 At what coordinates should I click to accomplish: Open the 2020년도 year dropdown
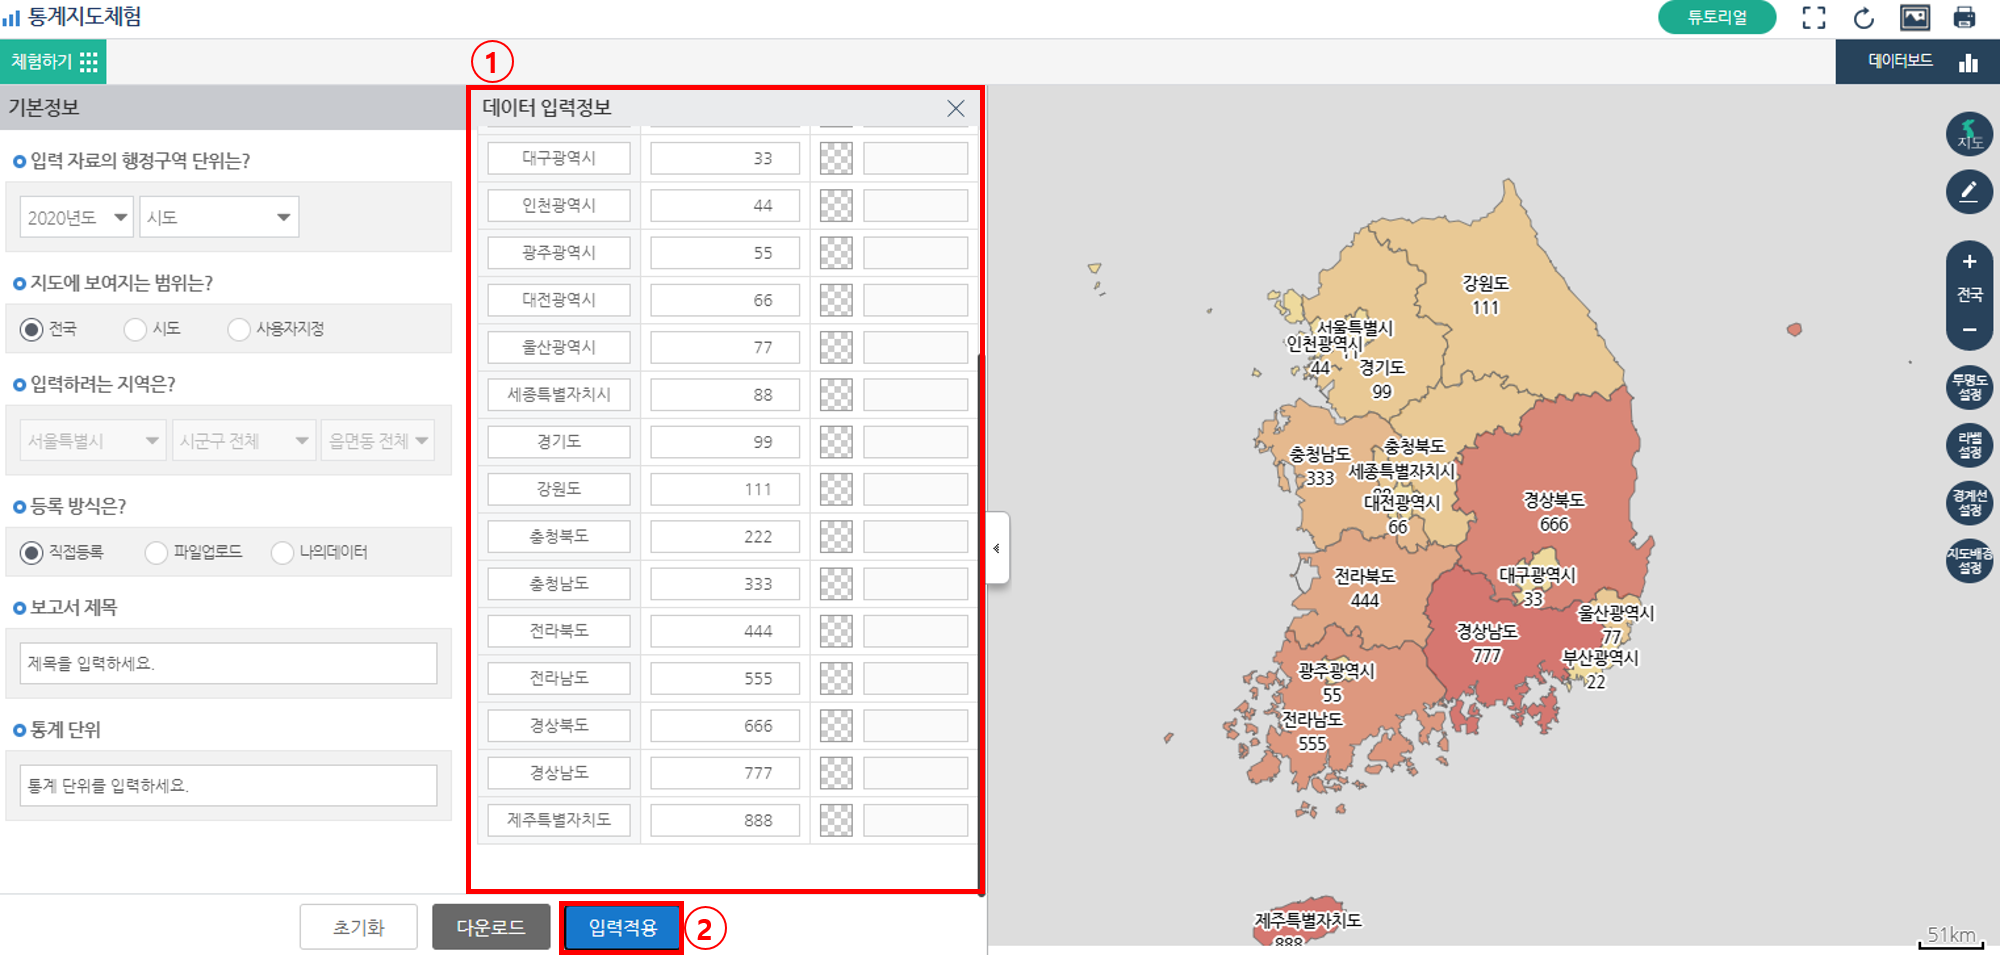point(75,216)
